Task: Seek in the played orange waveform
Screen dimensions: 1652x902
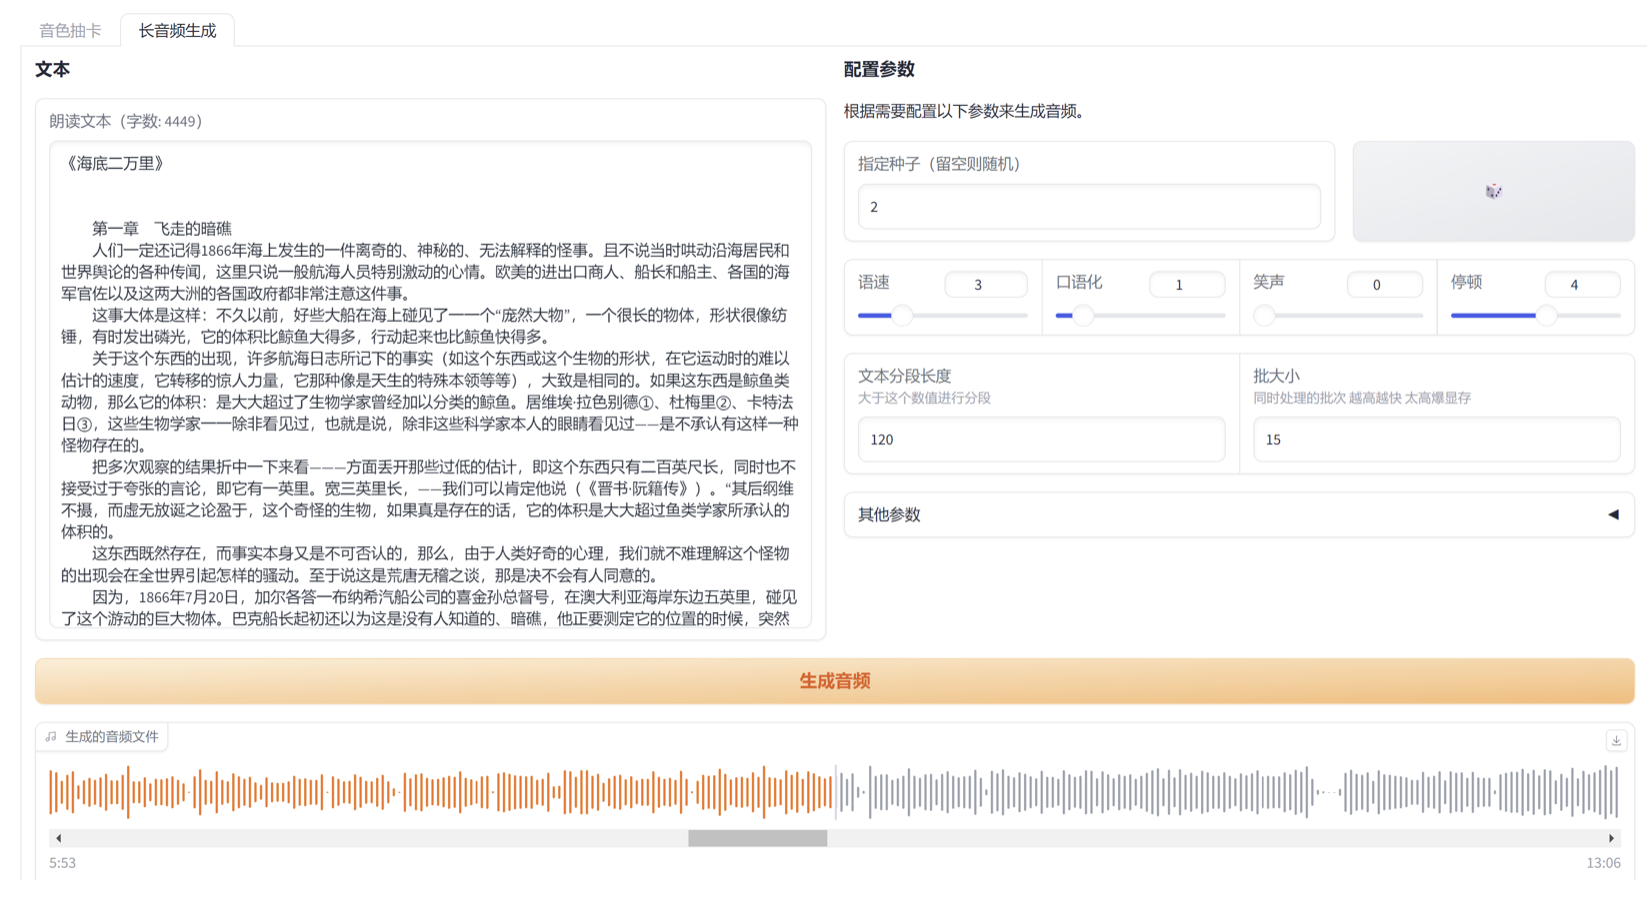Action: [x=441, y=792]
